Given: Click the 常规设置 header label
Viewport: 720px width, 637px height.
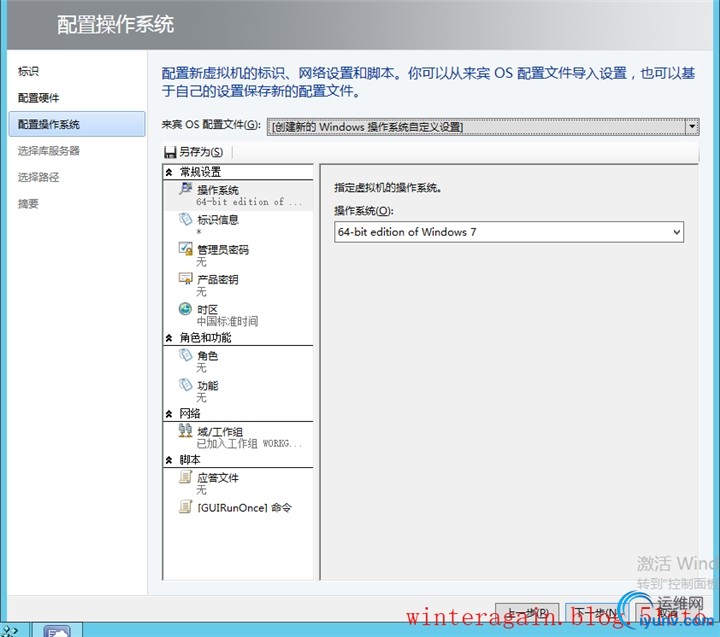Looking at the screenshot, I should 200,172.
